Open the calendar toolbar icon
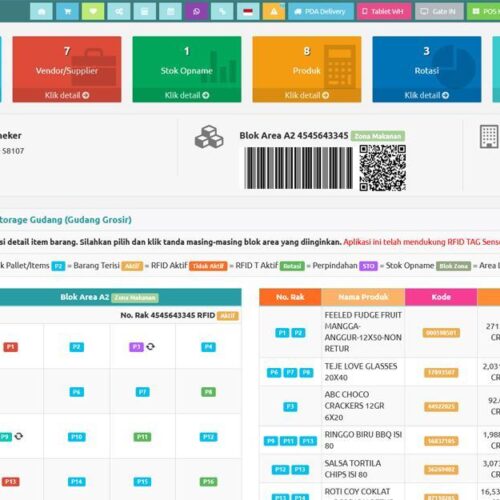This screenshot has width=500, height=500. 171,12
